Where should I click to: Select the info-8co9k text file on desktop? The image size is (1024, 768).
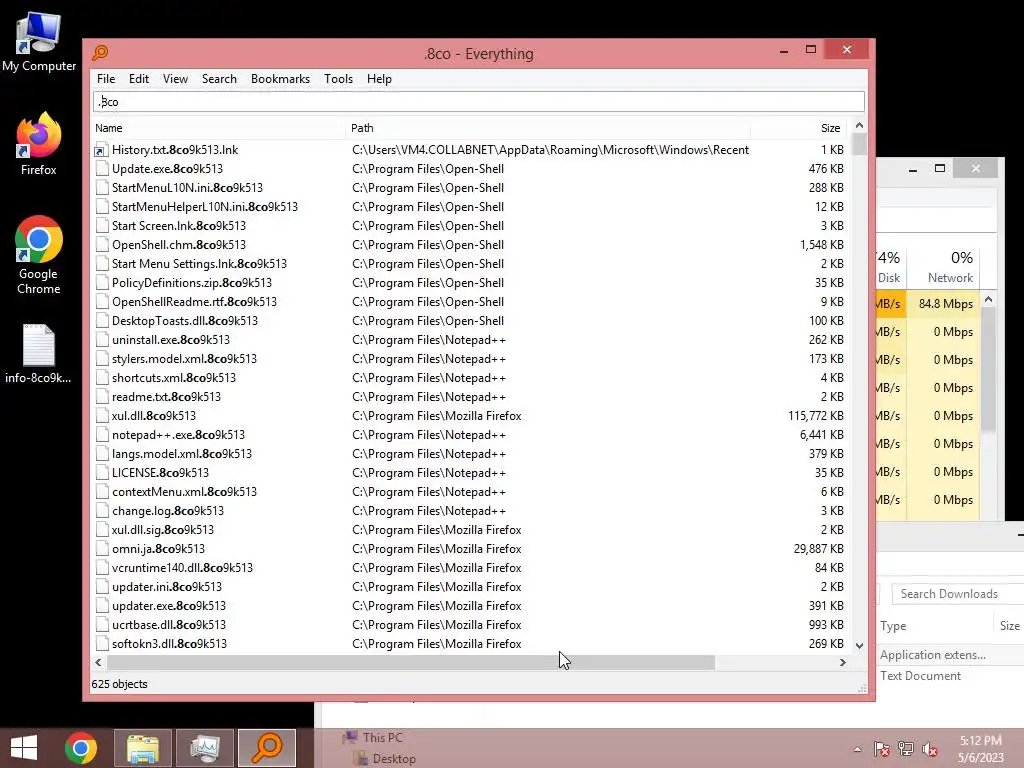pos(39,353)
